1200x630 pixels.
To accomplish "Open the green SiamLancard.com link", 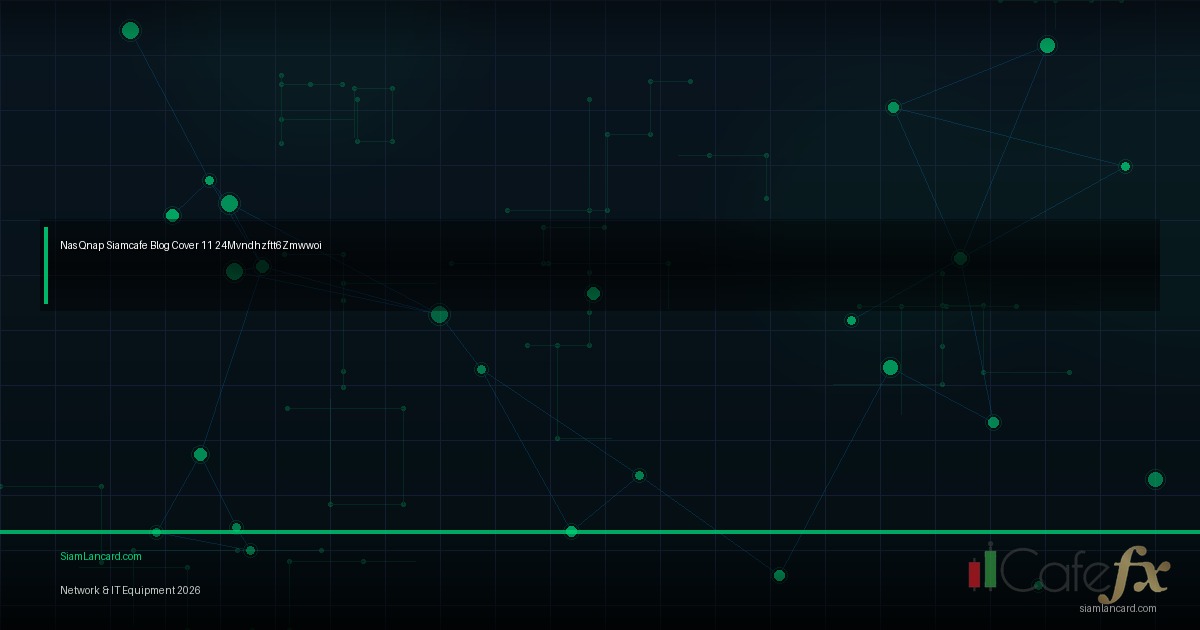I will click(x=101, y=556).
